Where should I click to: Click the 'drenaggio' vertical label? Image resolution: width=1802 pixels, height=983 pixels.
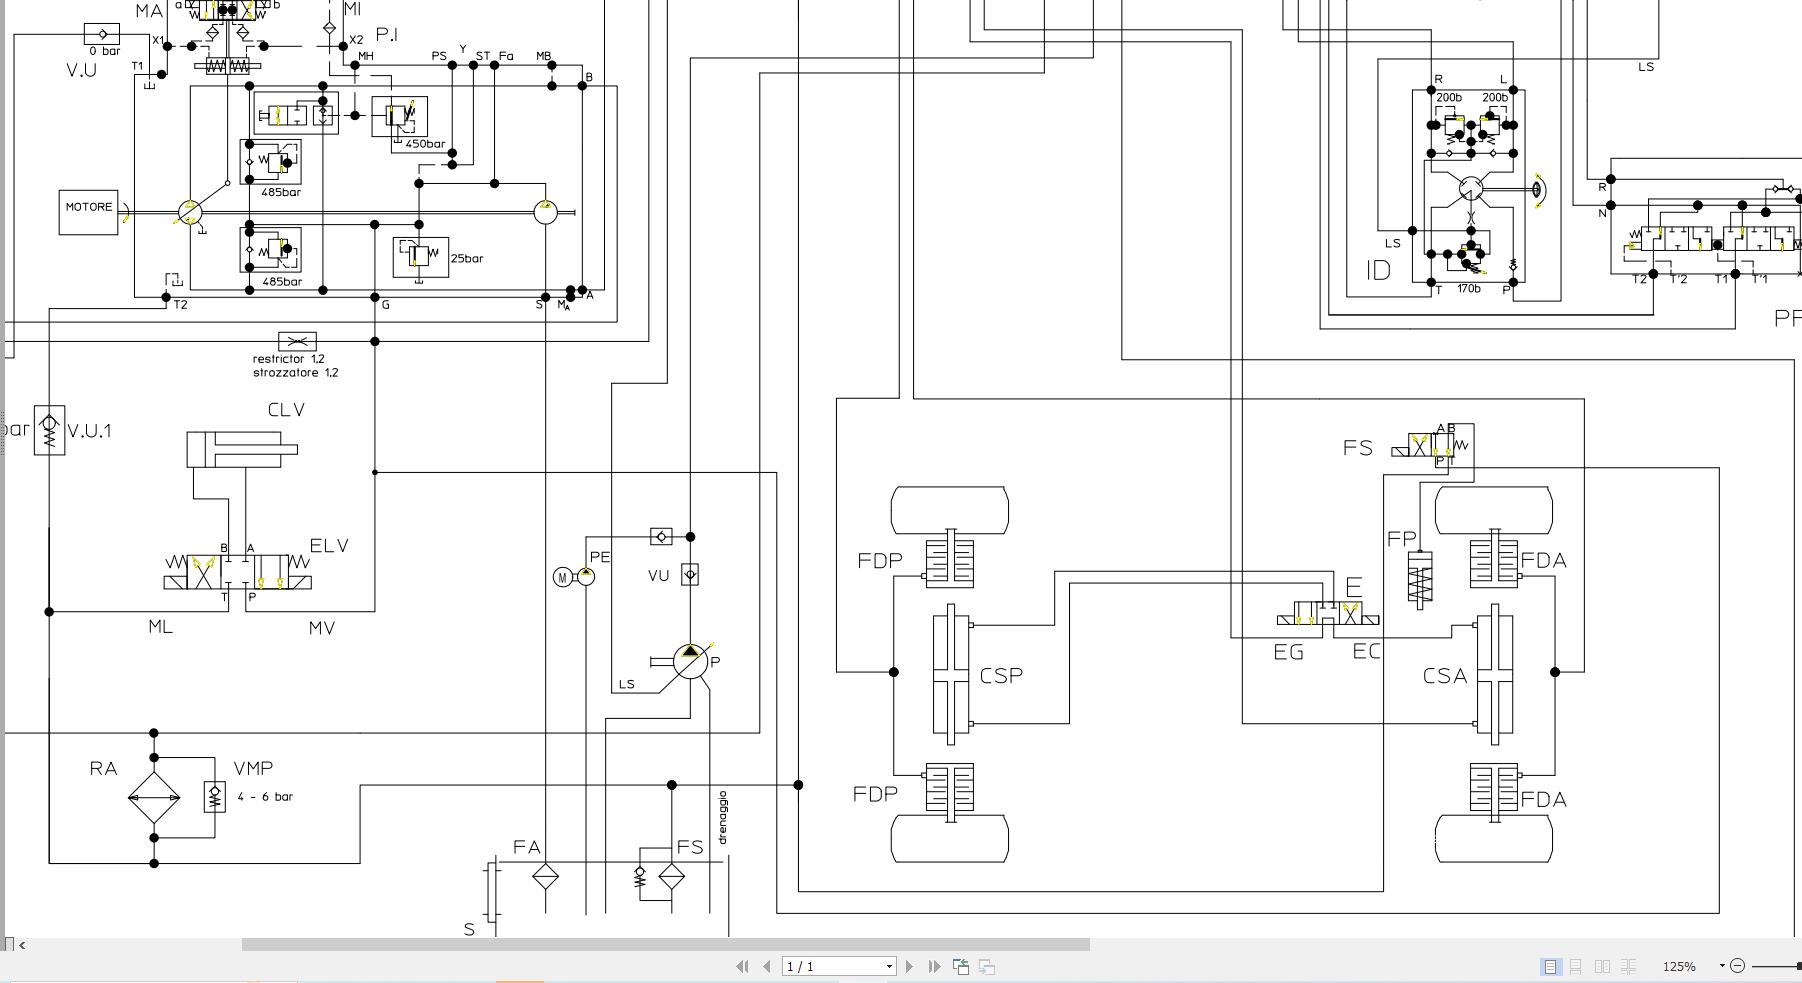(x=722, y=817)
